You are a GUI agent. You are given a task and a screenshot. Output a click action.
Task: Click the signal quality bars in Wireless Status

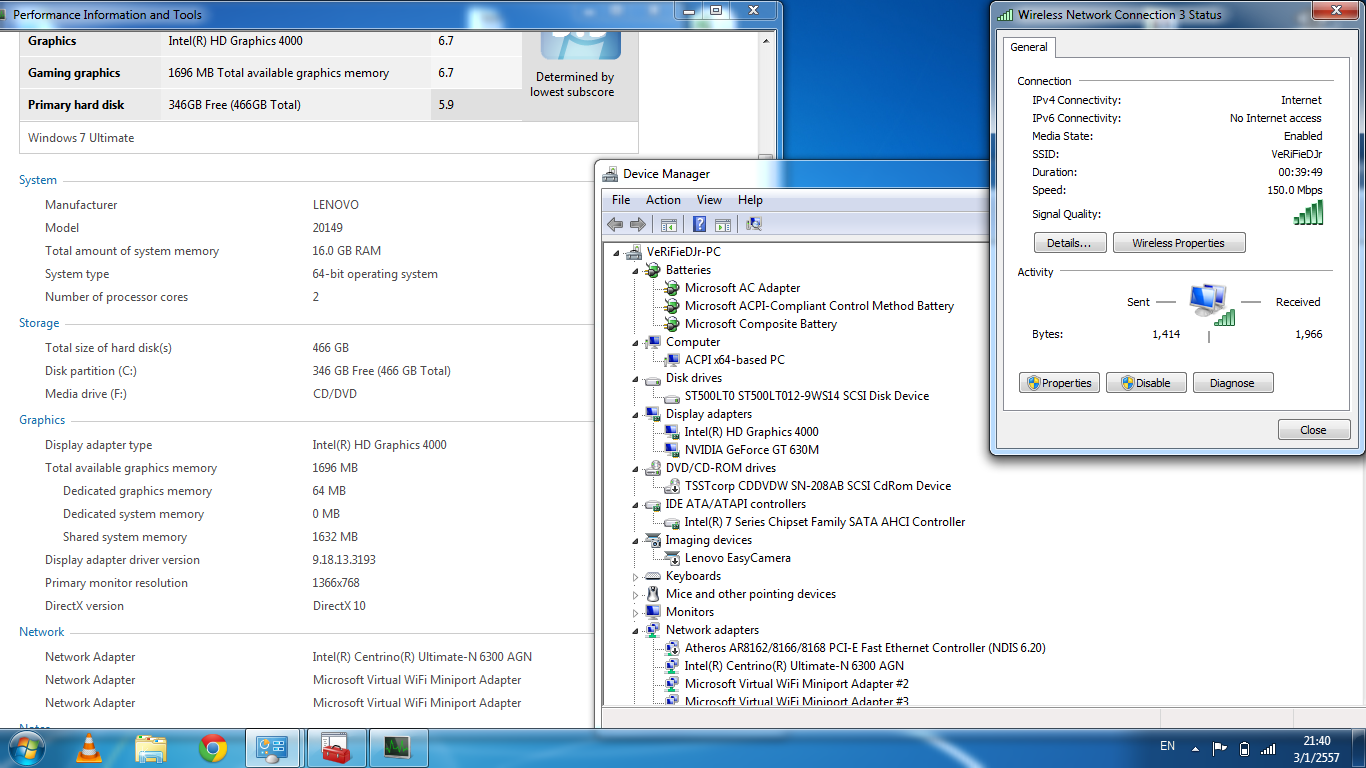tap(1308, 212)
